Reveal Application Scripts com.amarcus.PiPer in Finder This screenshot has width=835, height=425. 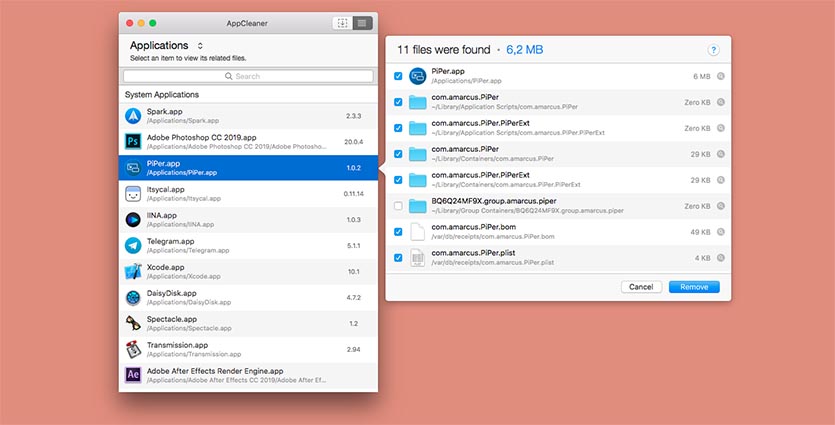(x=721, y=102)
